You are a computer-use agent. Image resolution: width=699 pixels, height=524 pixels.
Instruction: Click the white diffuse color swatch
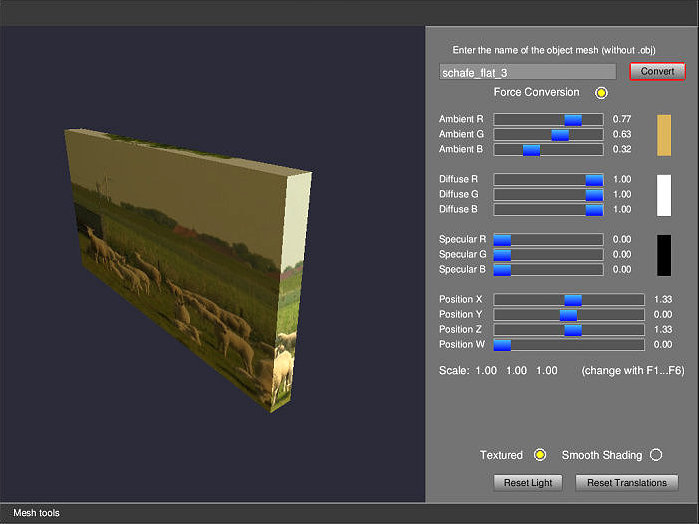[x=664, y=195]
